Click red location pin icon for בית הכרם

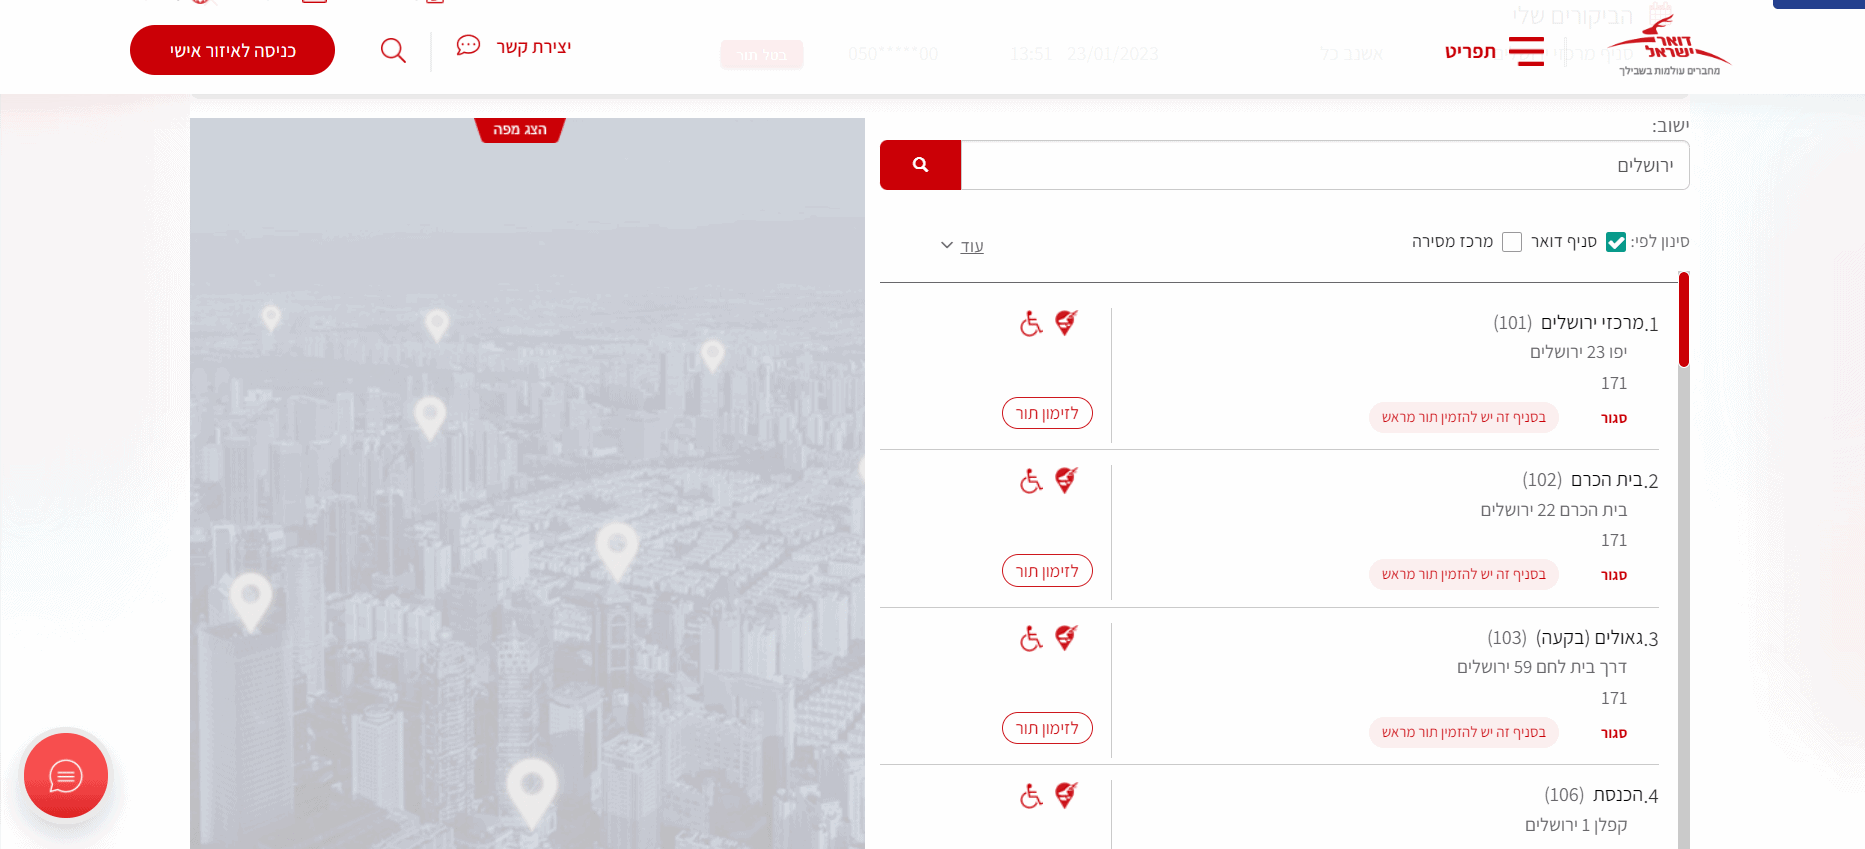point(1066,481)
